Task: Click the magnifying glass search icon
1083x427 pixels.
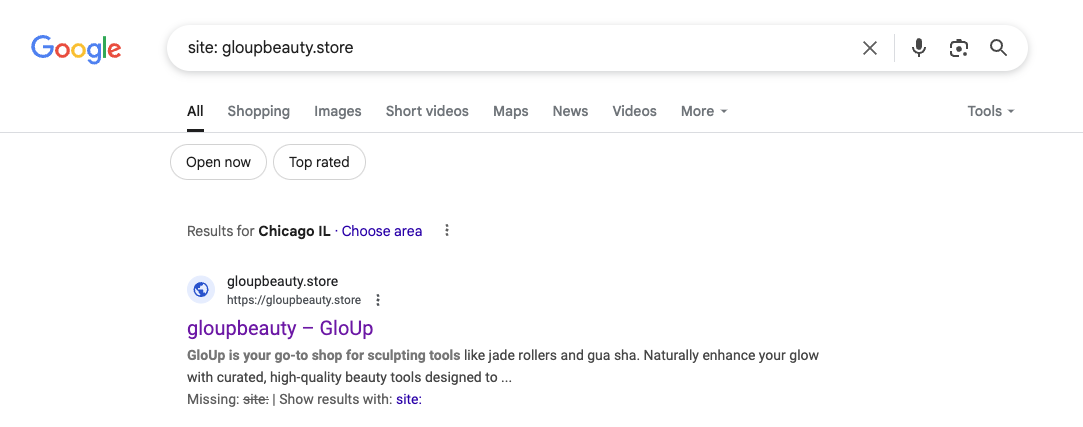Action: pos(998,48)
